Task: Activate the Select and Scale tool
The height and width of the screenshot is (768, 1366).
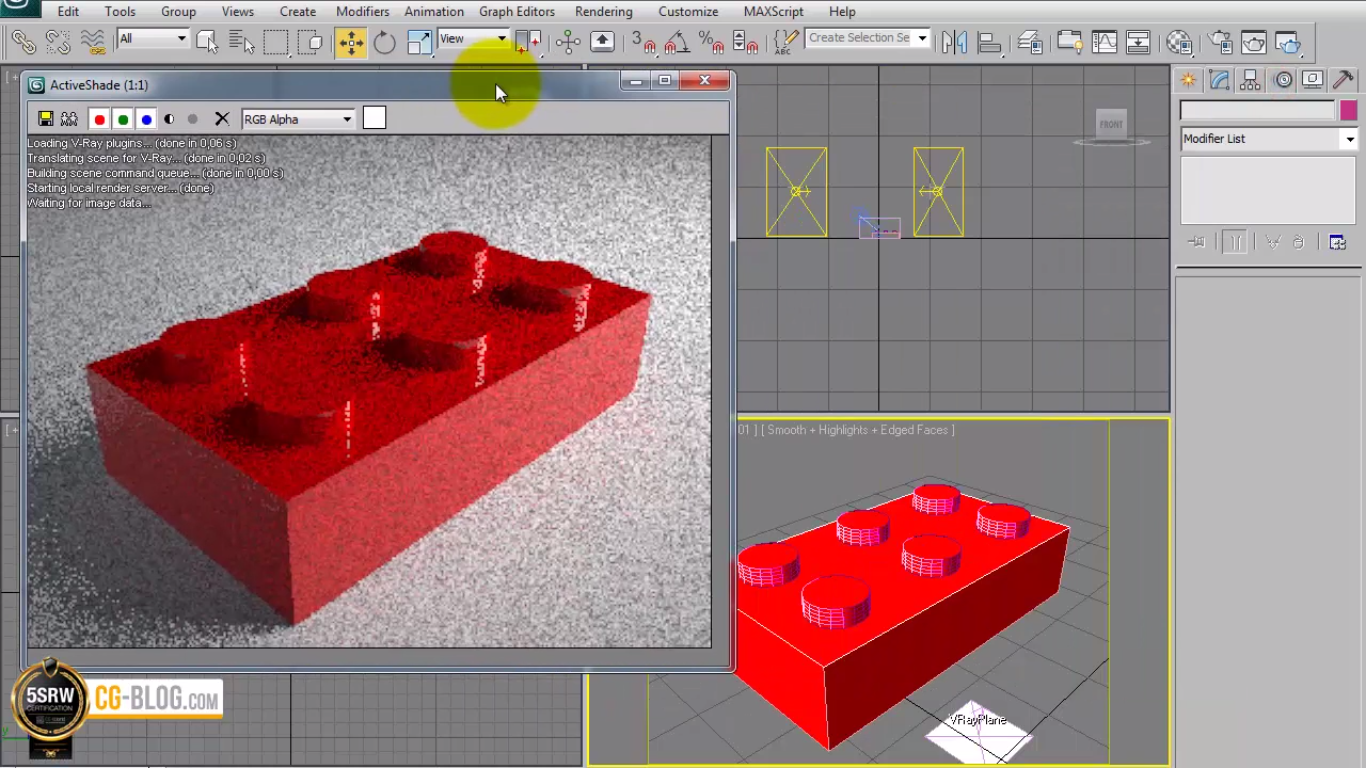Action: 419,42
